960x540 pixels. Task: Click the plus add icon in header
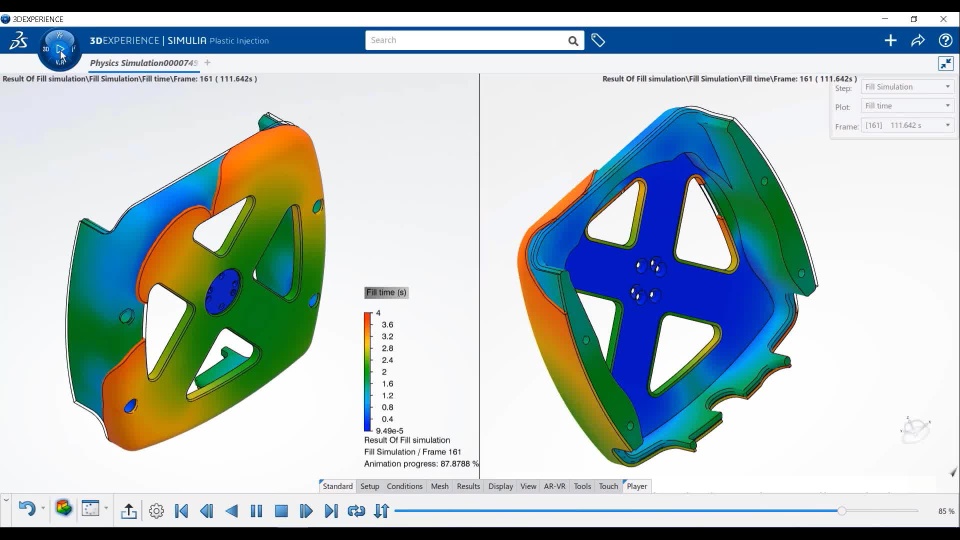890,40
